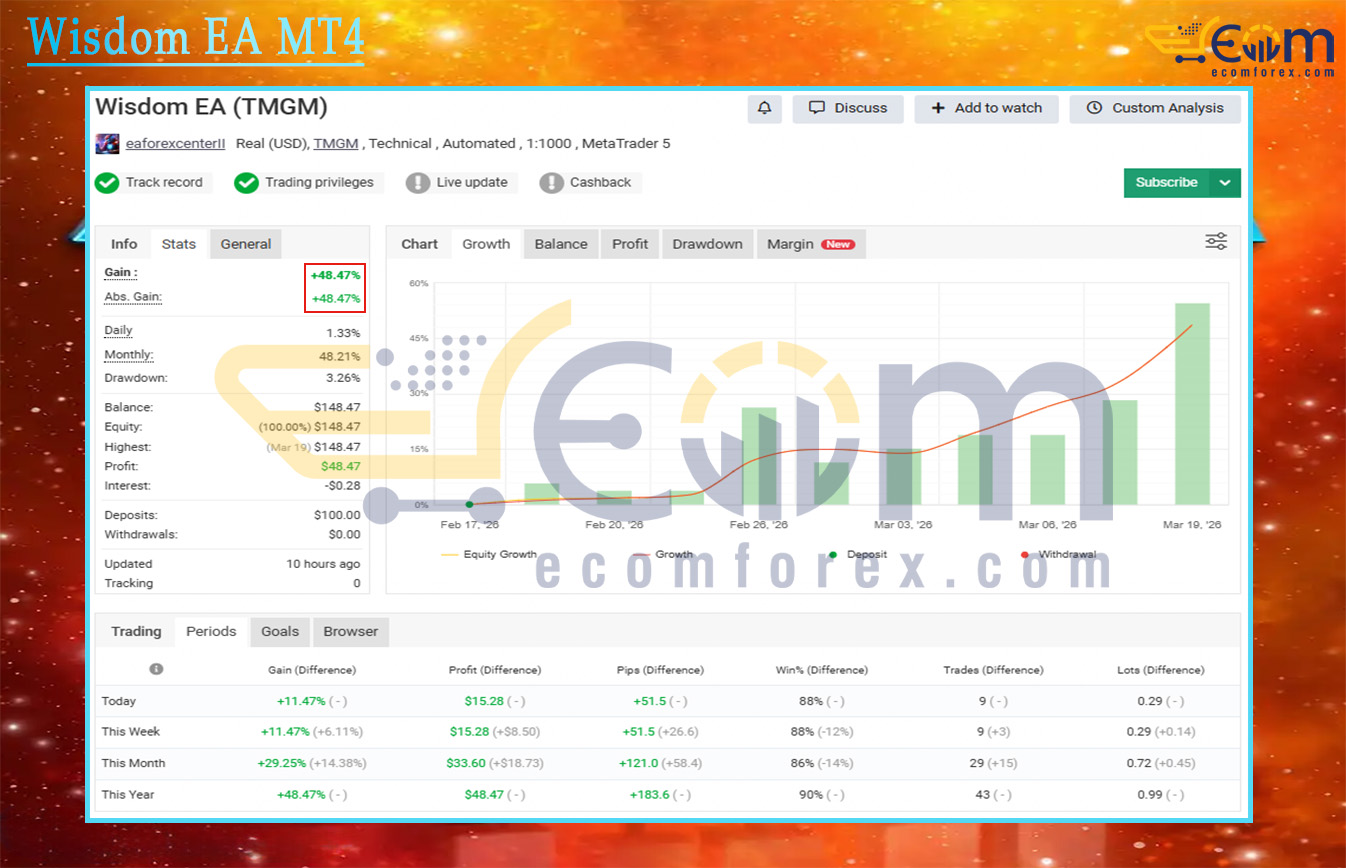Click the Trading privileges checkmark icon
1346x868 pixels.
[x=246, y=183]
